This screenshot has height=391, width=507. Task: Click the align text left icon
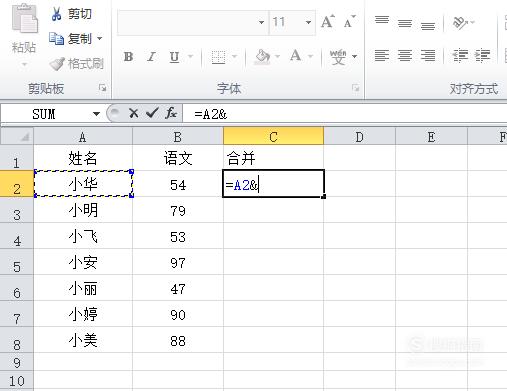coord(382,55)
